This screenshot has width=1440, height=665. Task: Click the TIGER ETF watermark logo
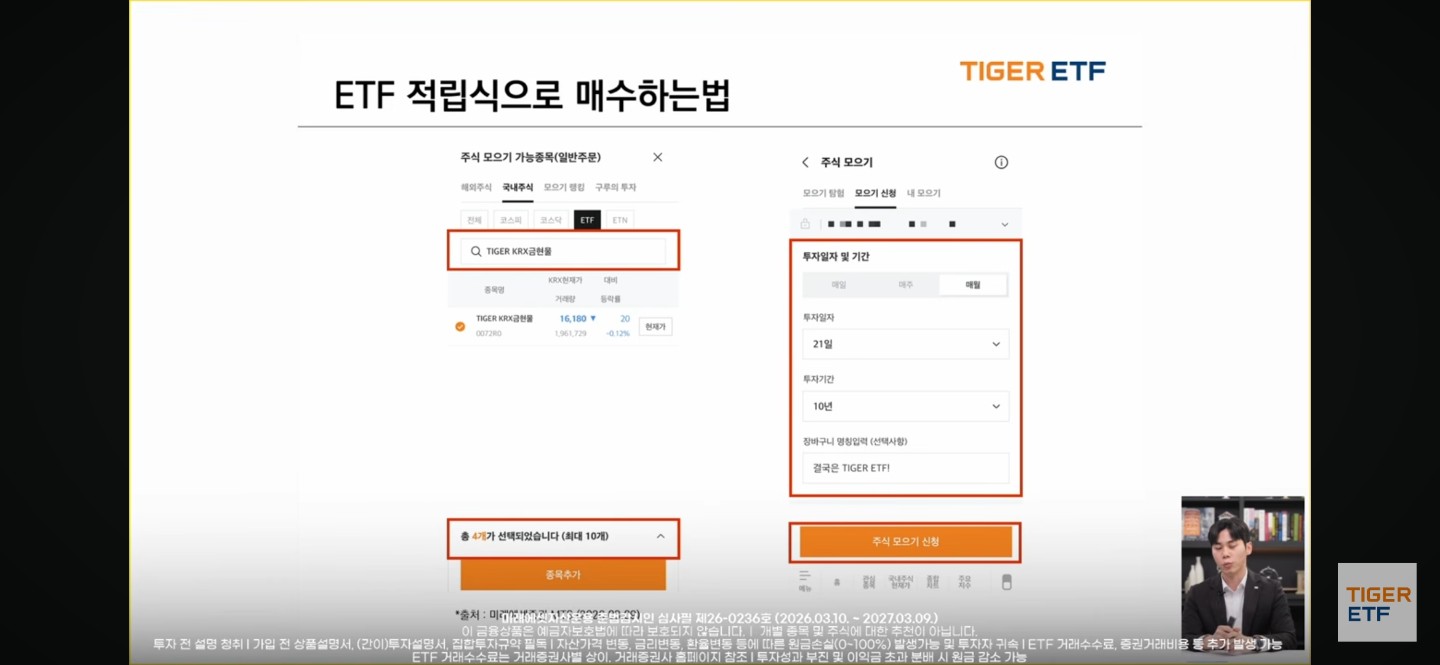pyautogui.click(x=1377, y=602)
